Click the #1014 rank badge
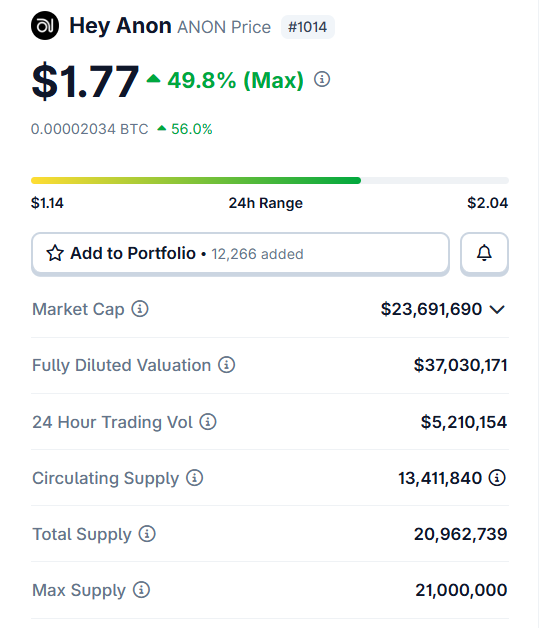Screen dimensions: 539x628 (308, 27)
